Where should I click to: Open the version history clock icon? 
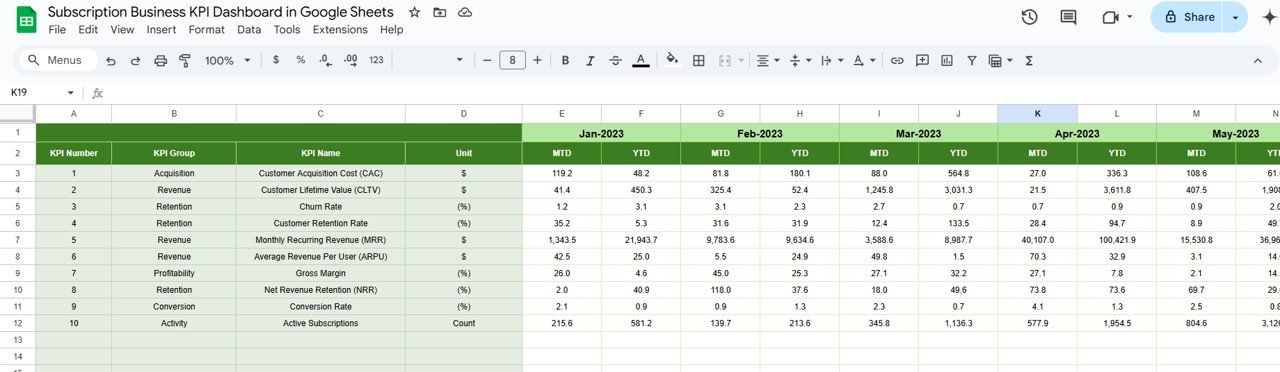pos(1029,17)
